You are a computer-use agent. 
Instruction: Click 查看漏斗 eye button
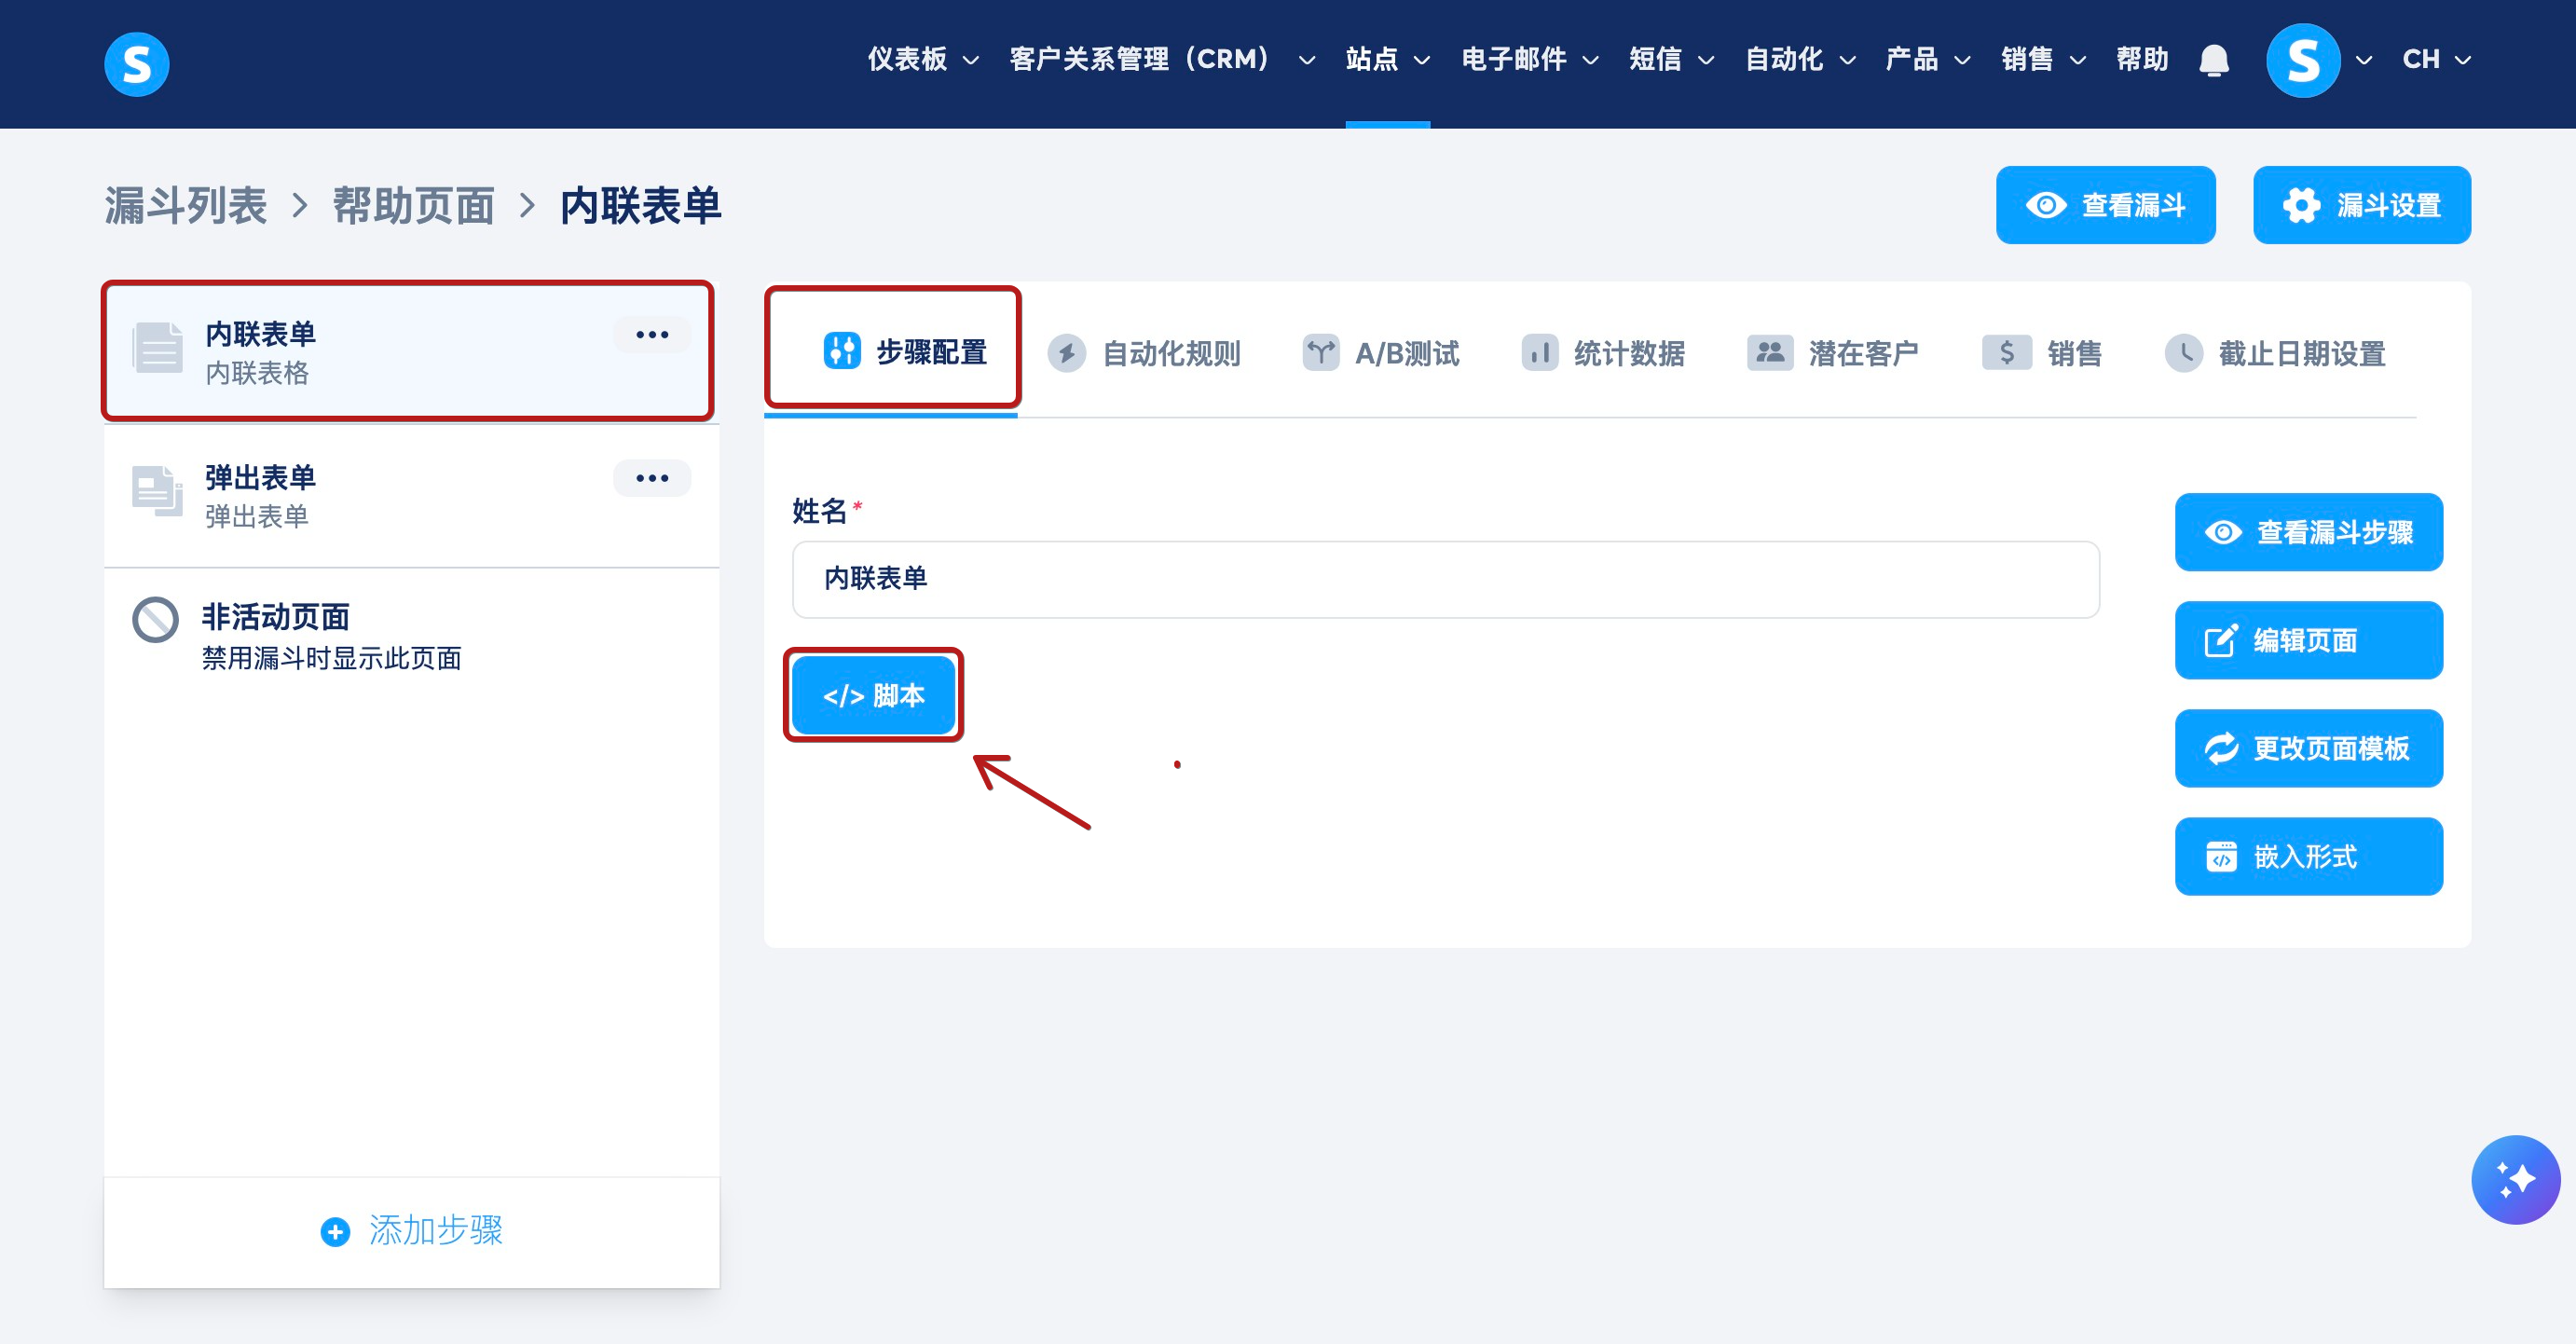(x=2105, y=205)
